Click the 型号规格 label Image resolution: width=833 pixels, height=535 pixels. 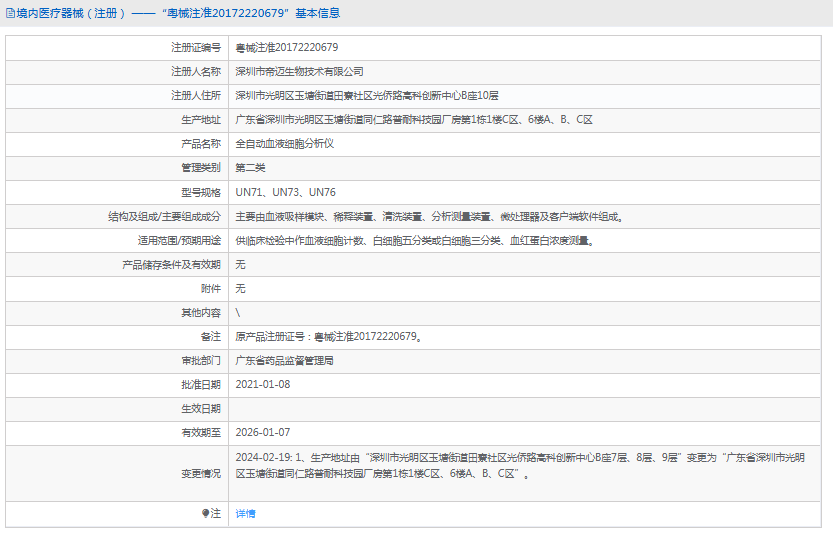click(201, 192)
